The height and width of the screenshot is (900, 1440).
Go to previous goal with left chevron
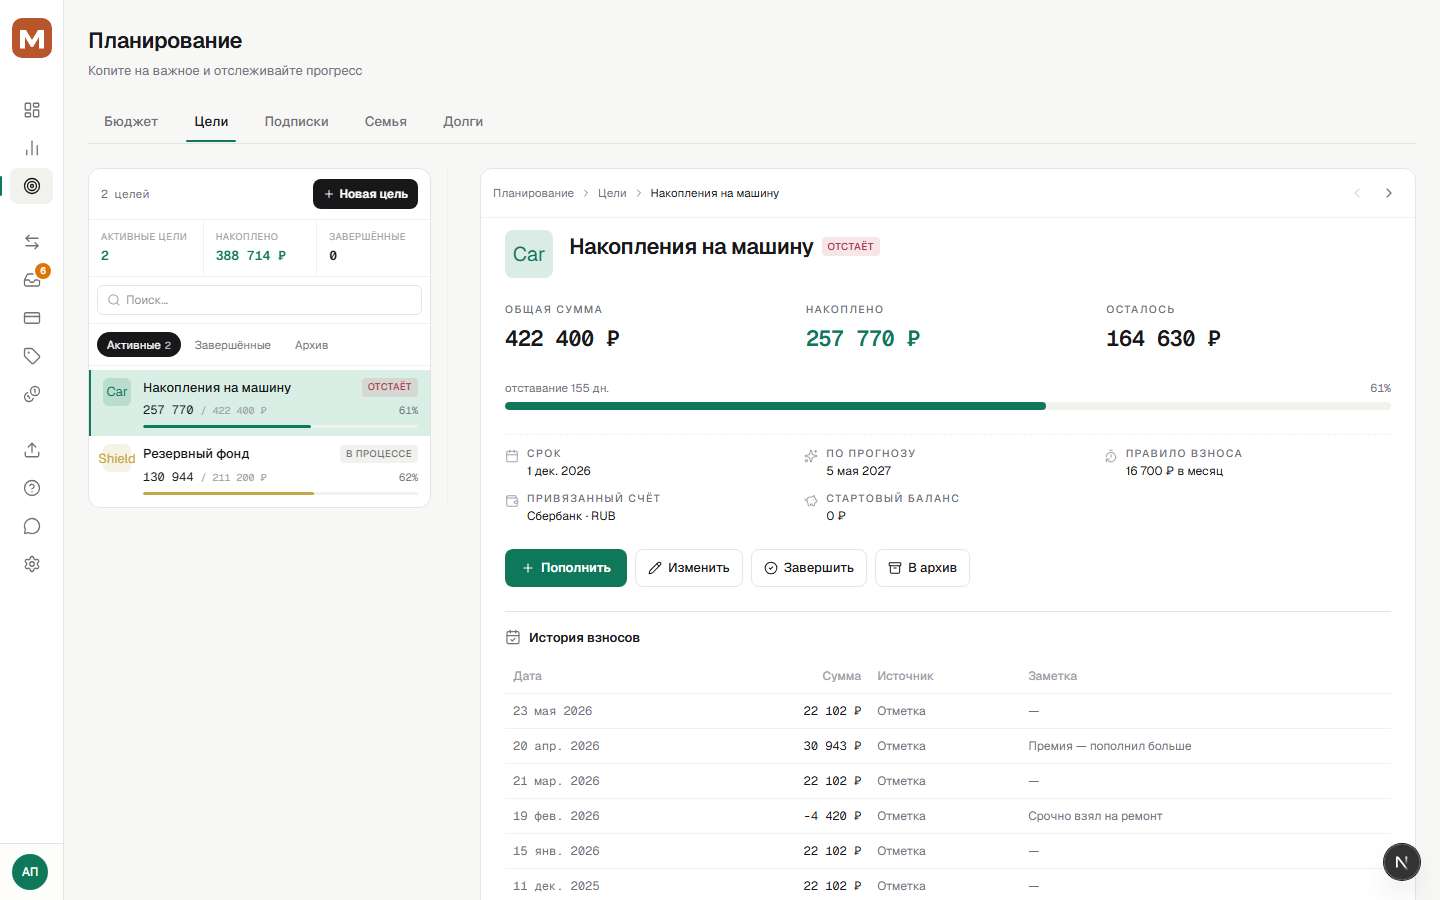point(1357,193)
